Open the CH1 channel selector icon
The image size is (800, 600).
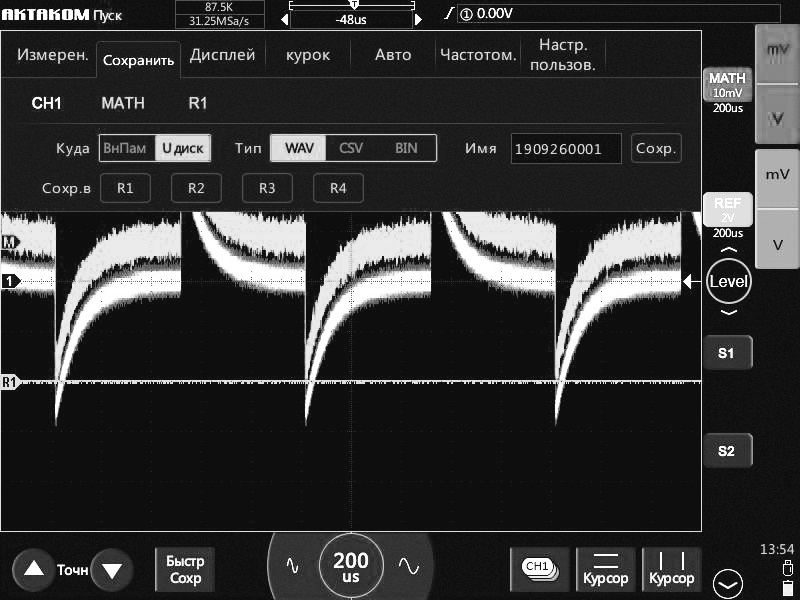(540, 569)
